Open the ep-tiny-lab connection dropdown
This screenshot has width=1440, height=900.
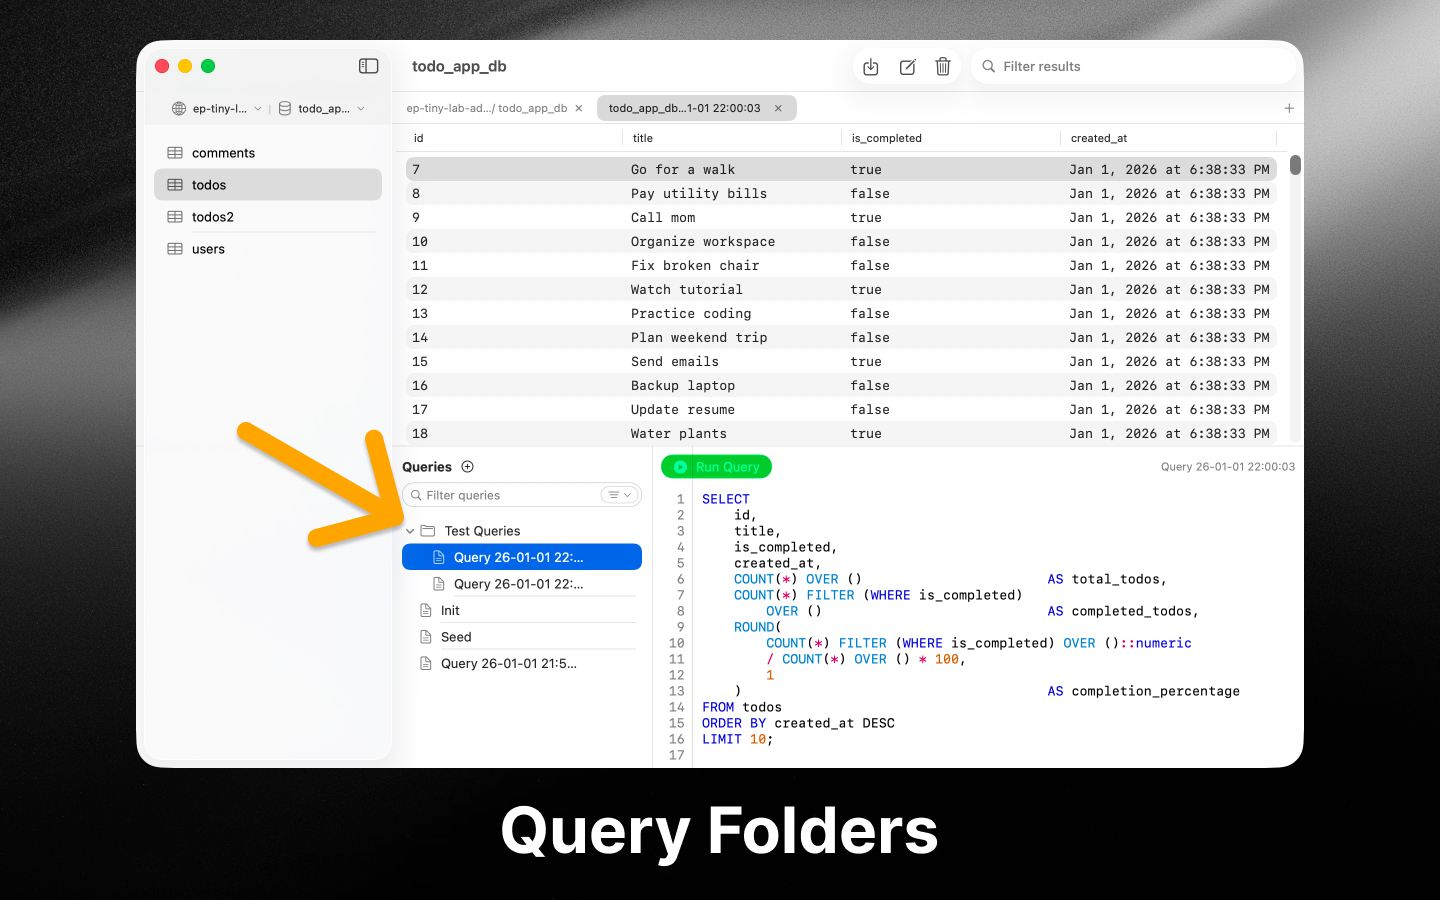[x=258, y=108]
